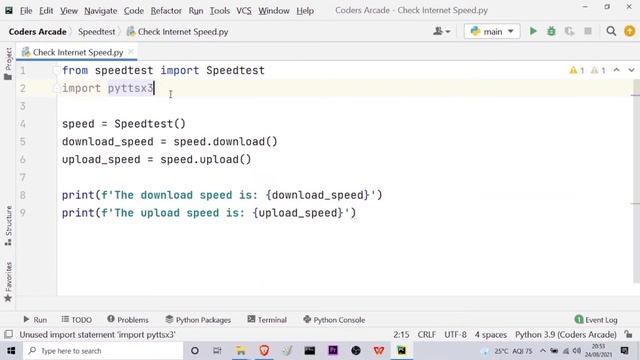Viewport: 640px width, 360px height.
Task: Click line number 8 in the gutter
Action: [23, 195]
